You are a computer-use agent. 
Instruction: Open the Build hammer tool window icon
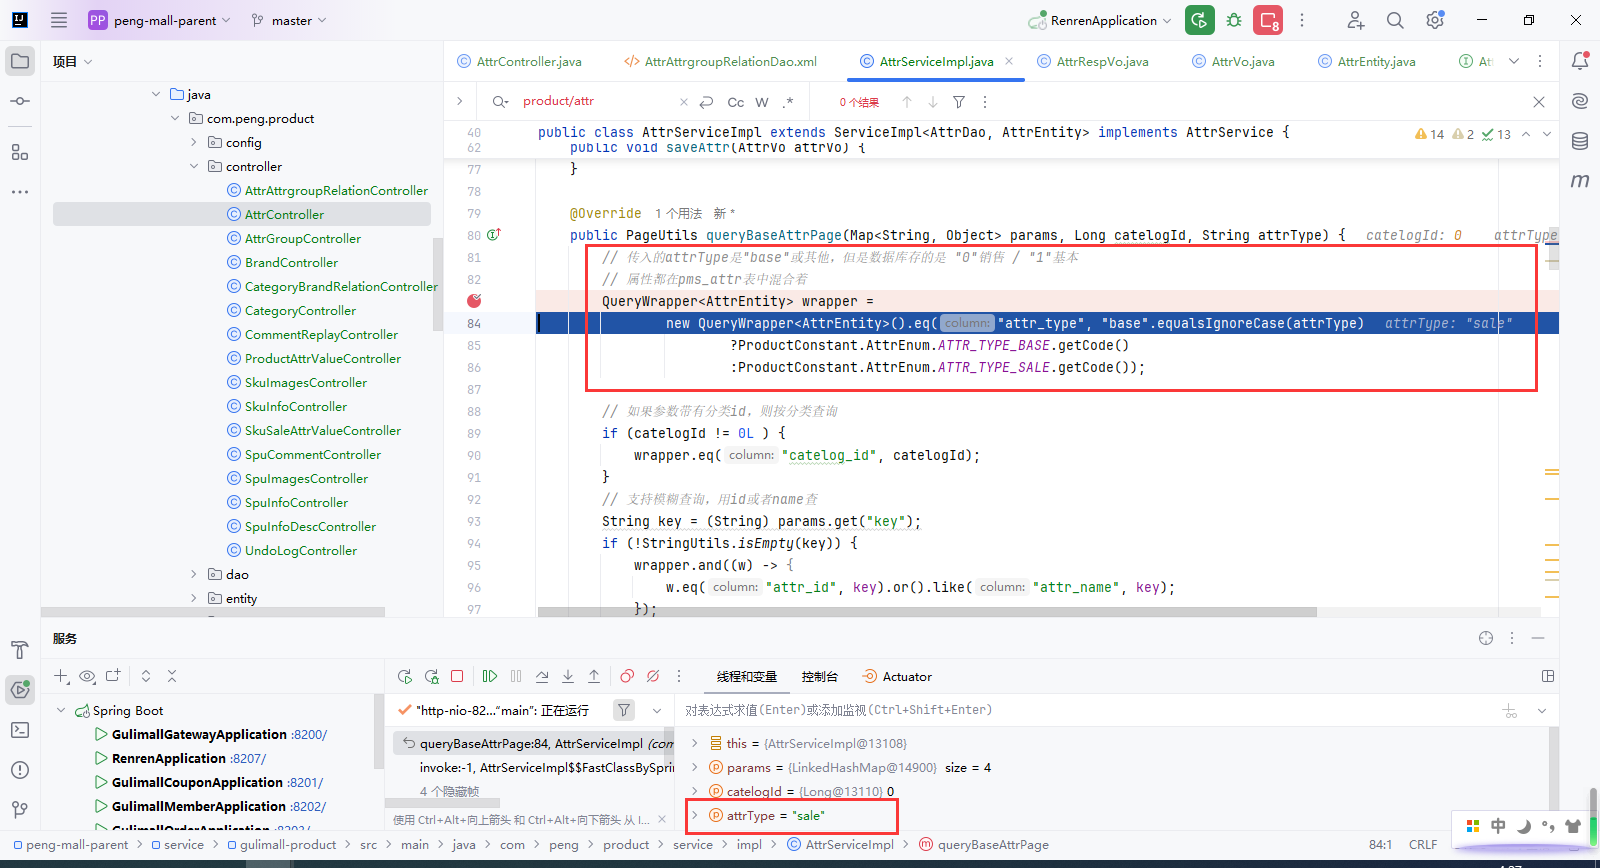(x=20, y=650)
